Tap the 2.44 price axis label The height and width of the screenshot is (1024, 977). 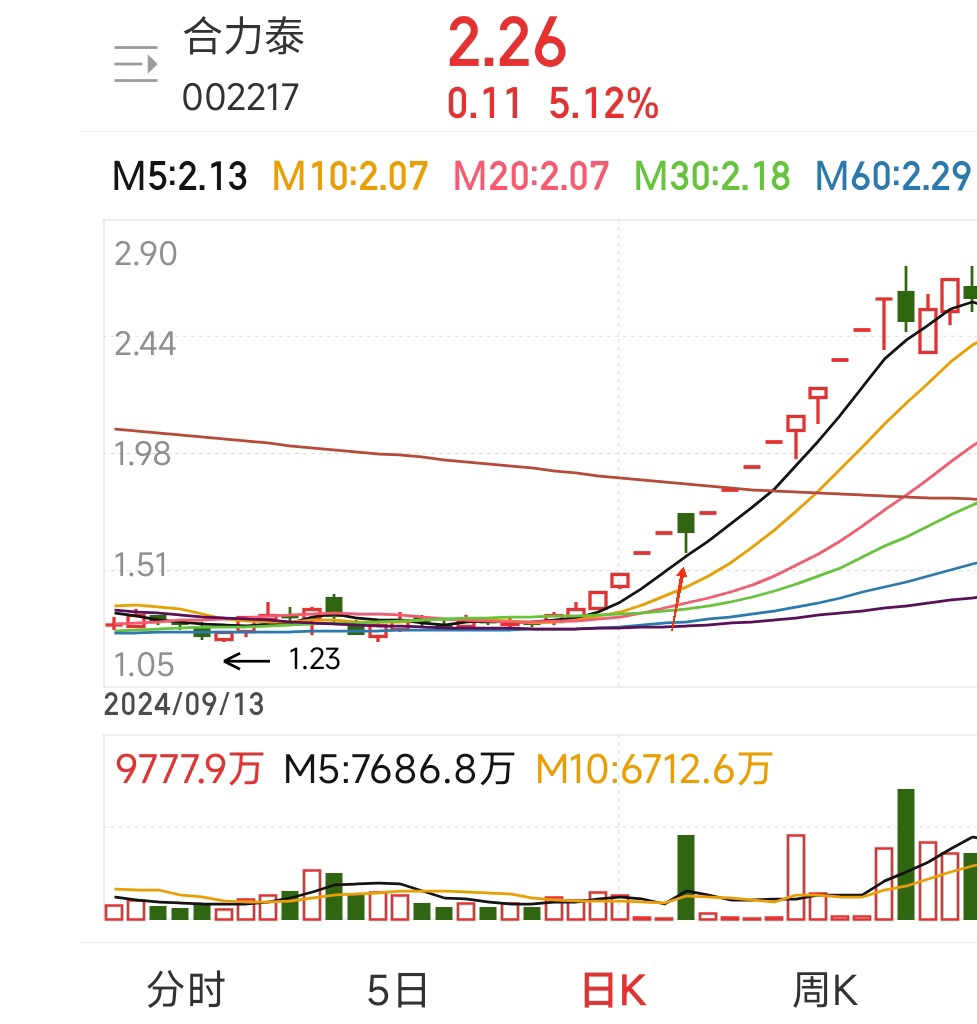click(x=145, y=344)
